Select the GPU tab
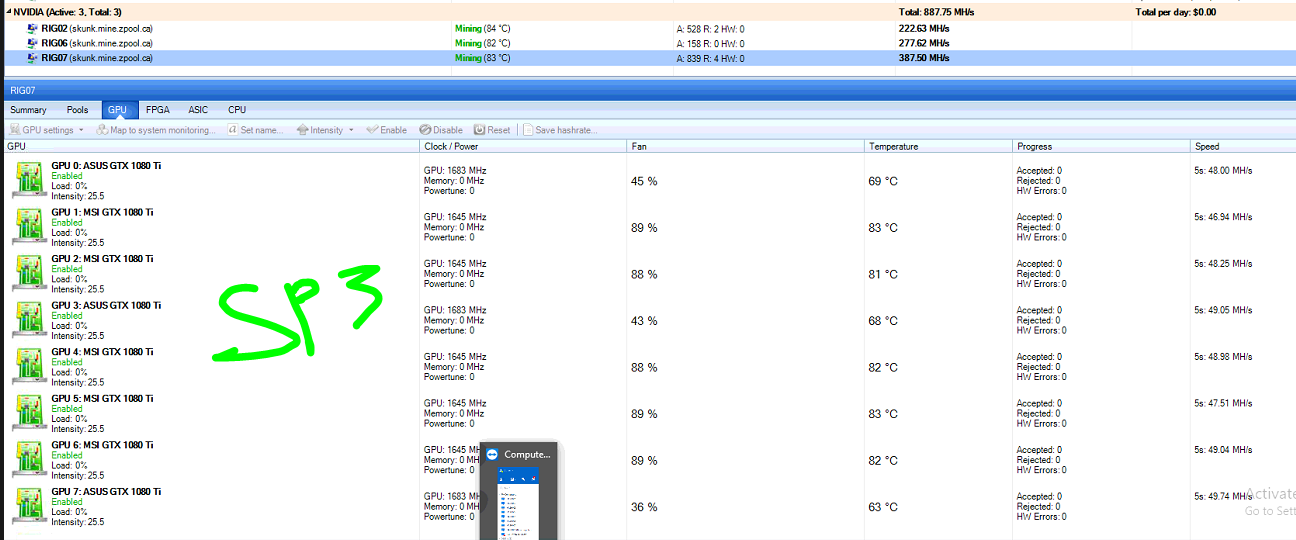 [118, 110]
